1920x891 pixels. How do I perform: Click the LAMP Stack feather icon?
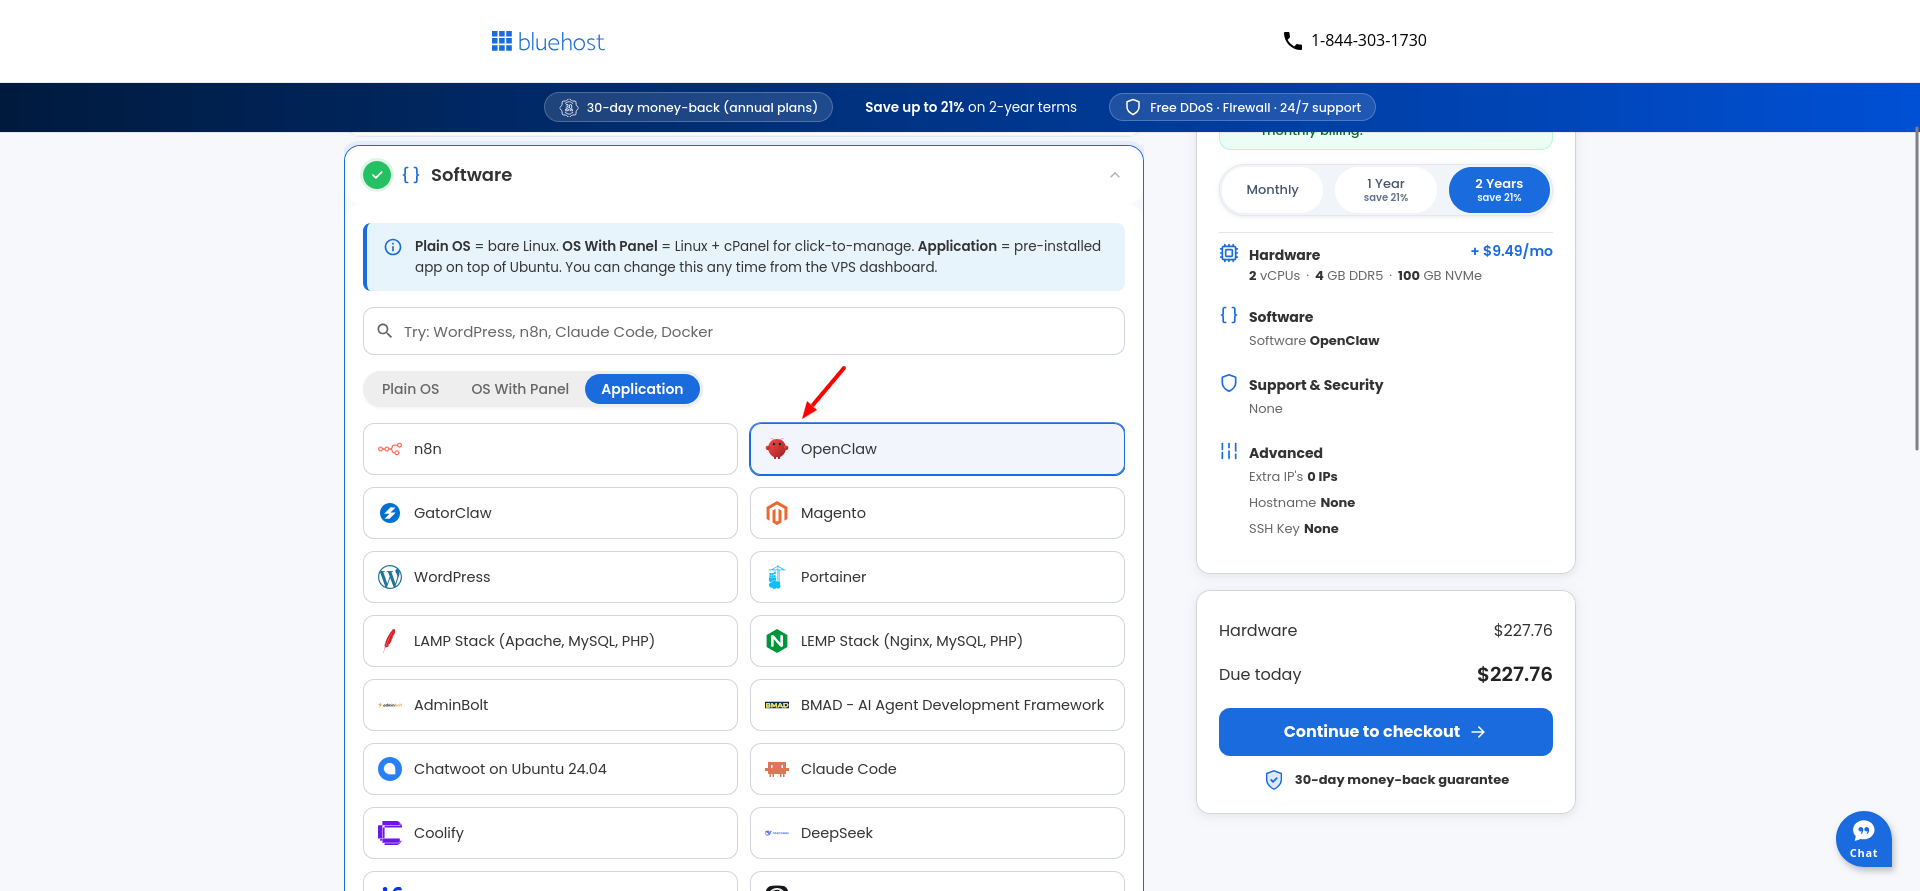pos(390,641)
